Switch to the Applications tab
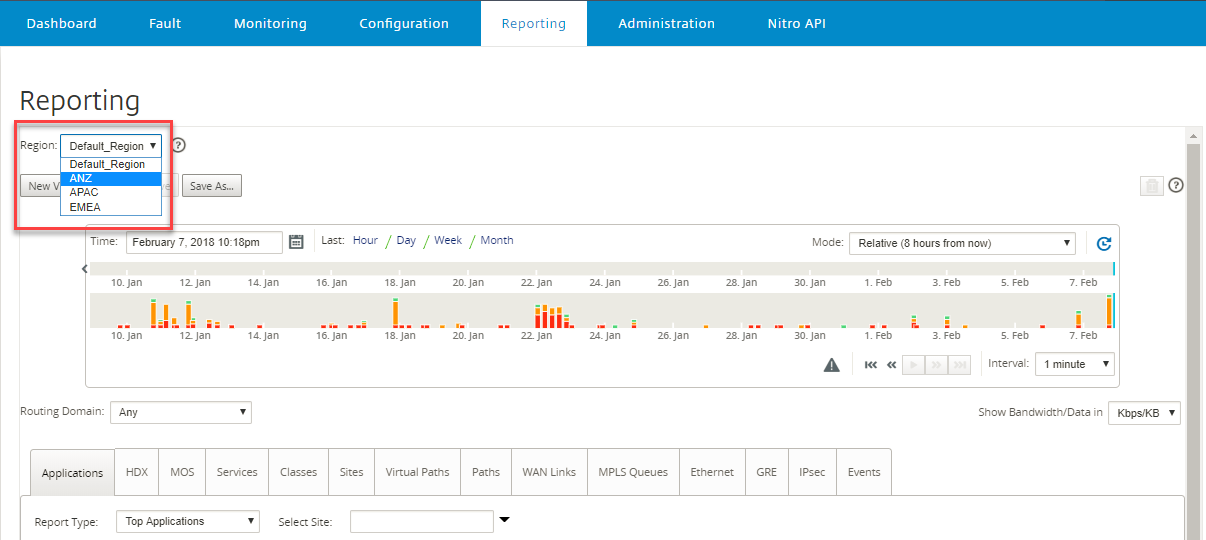Image resolution: width=1206 pixels, height=540 pixels. (x=73, y=473)
